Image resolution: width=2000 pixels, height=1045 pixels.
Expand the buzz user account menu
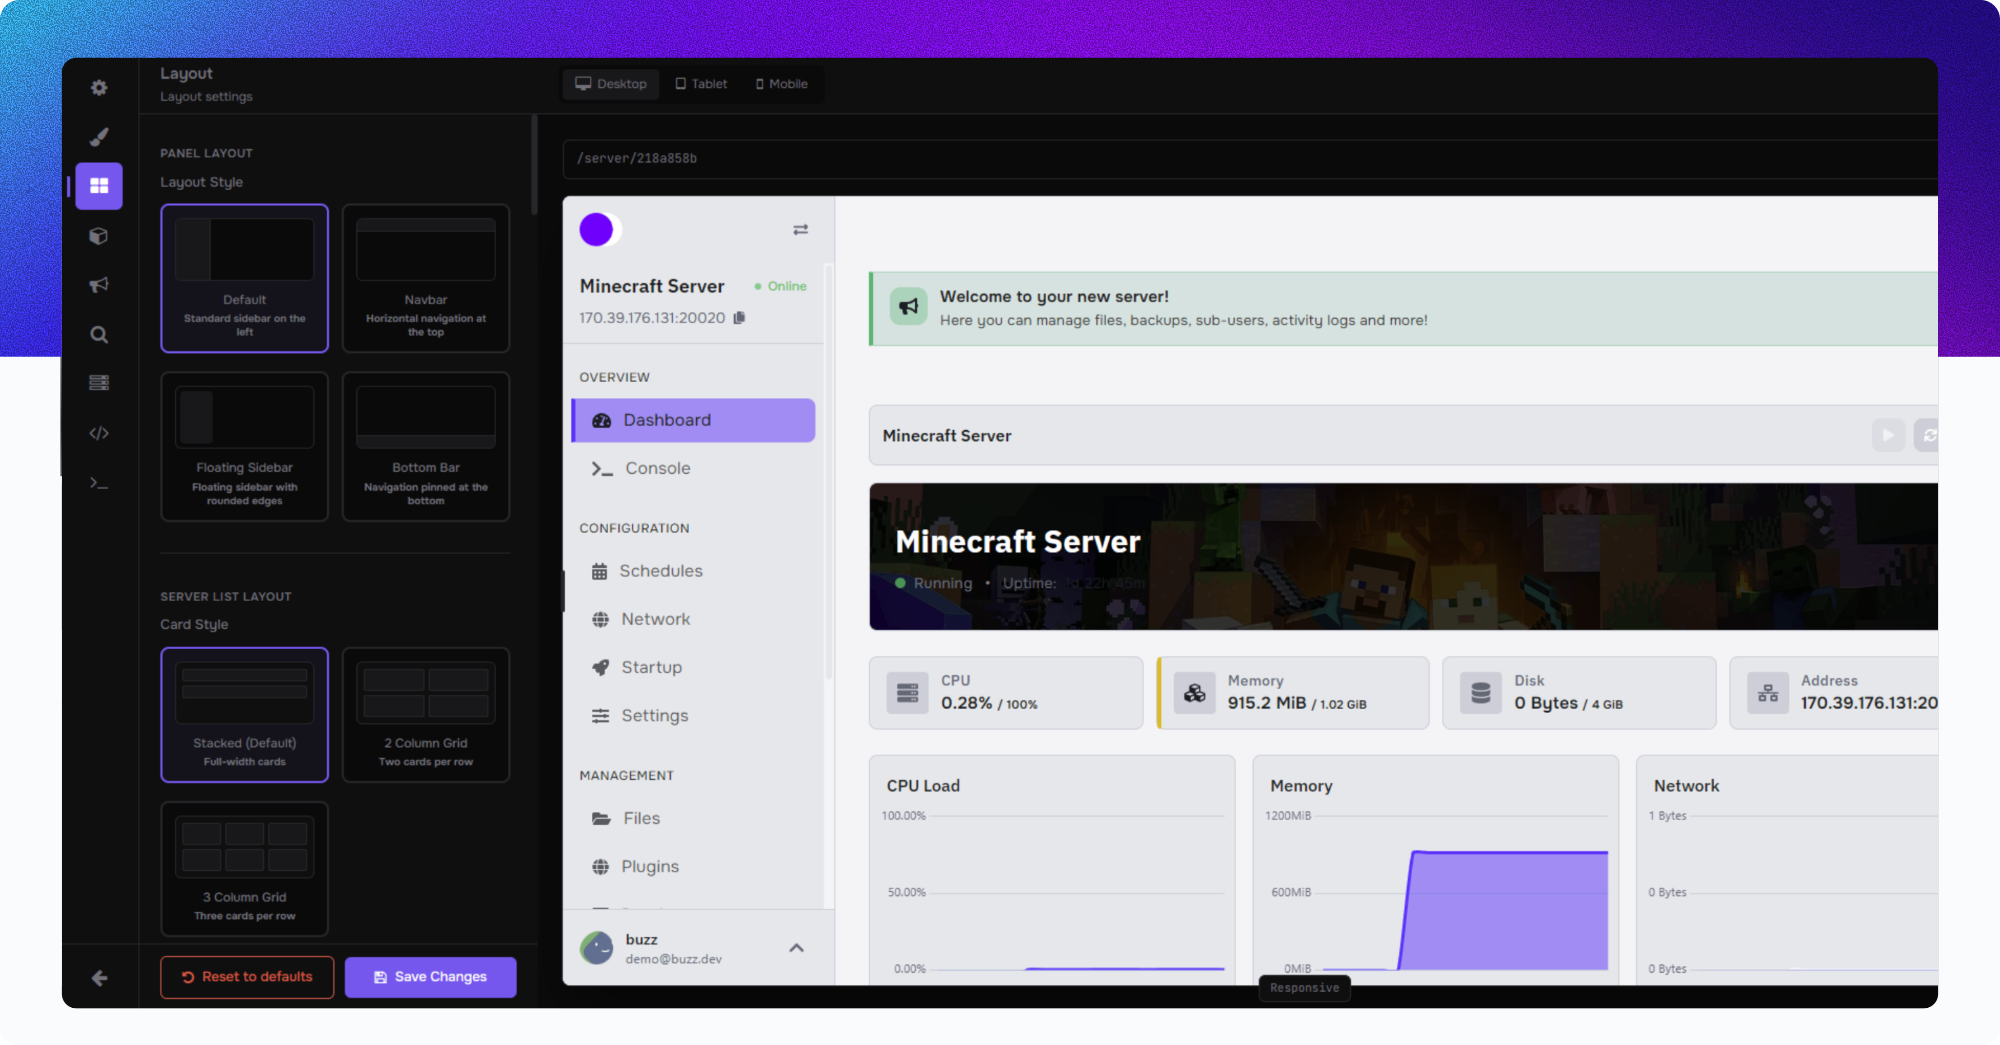tap(796, 948)
